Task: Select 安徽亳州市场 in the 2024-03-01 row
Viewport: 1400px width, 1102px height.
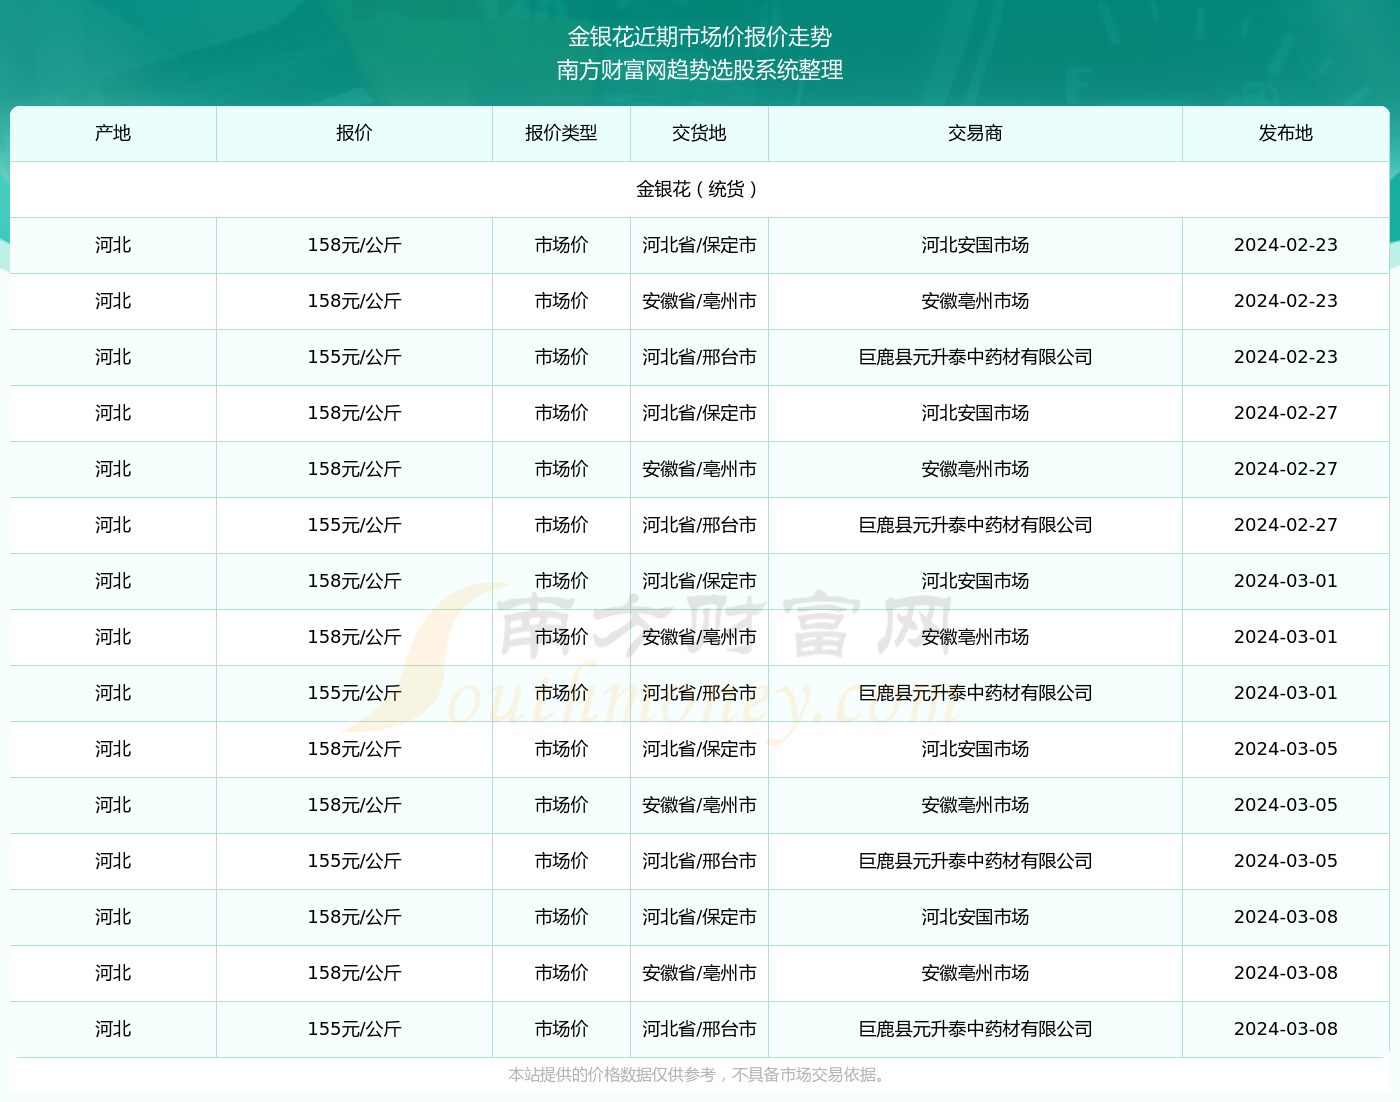Action: pos(975,637)
